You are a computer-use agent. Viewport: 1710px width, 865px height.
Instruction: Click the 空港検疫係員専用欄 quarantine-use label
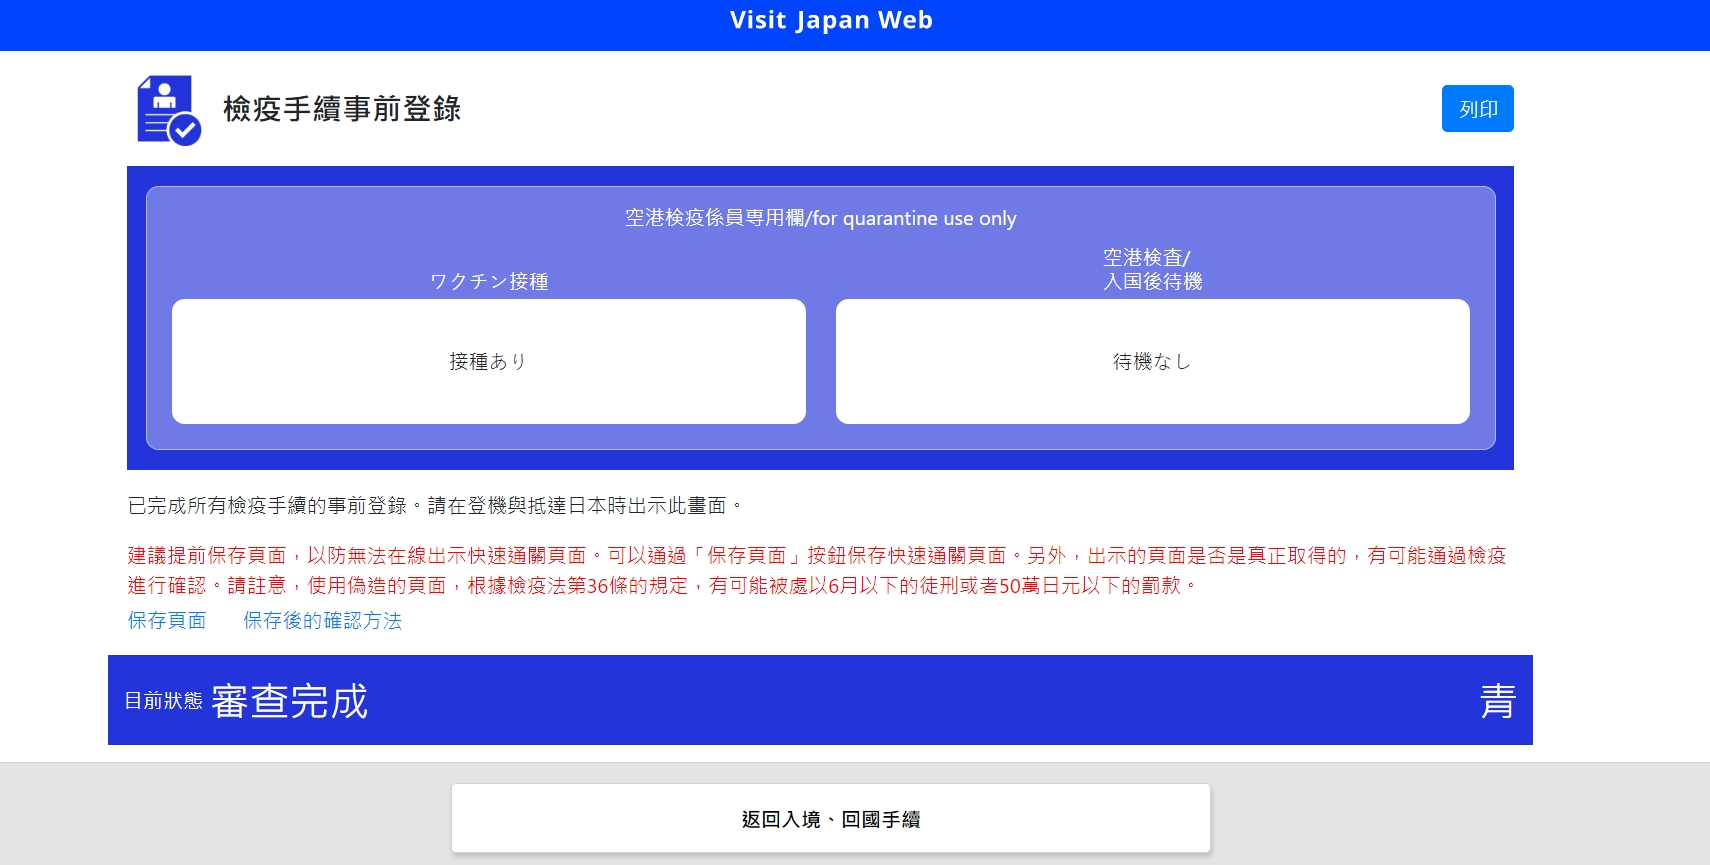tap(820, 218)
